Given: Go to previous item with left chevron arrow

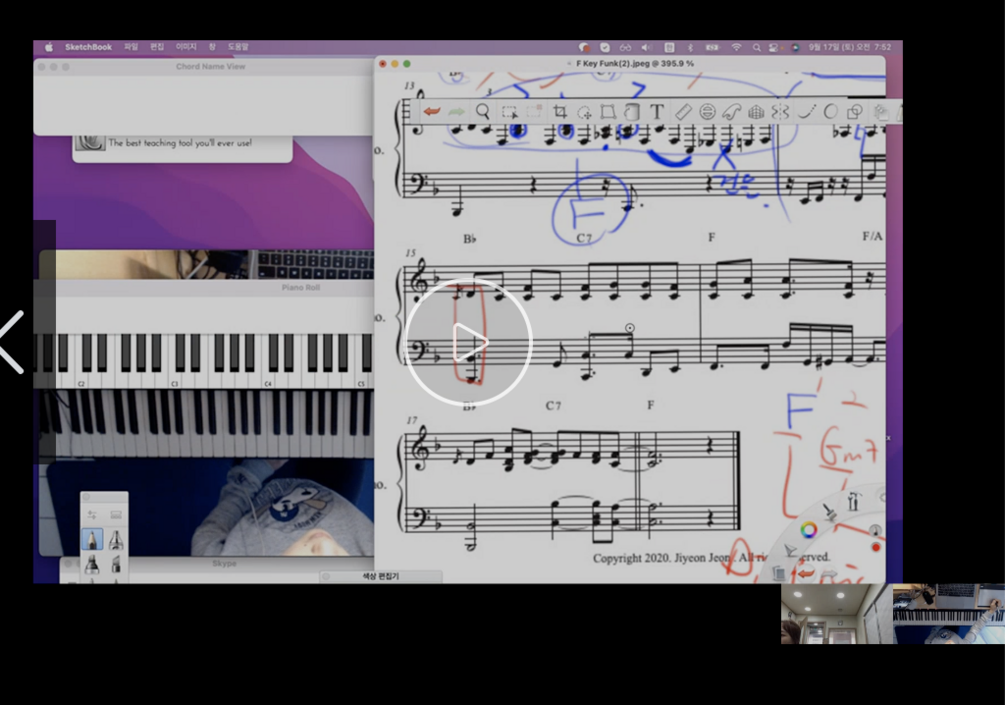Looking at the screenshot, I should click(x=12, y=342).
